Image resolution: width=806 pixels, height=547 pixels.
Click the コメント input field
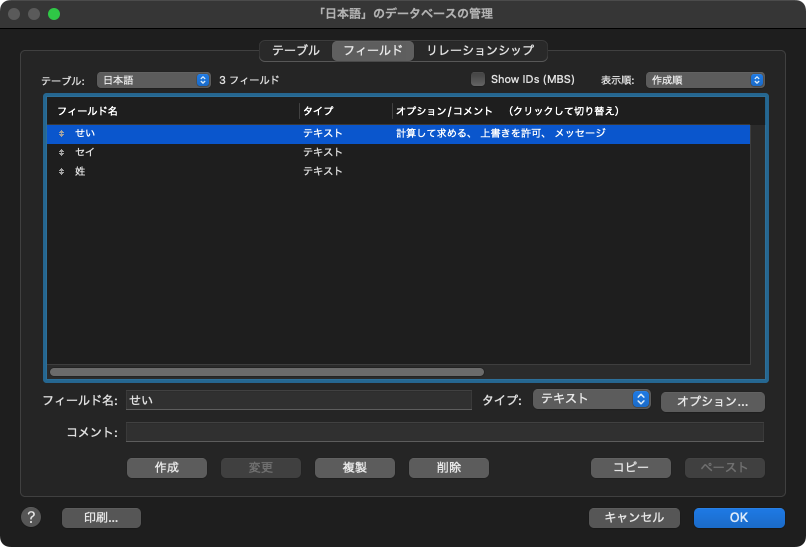click(445, 432)
